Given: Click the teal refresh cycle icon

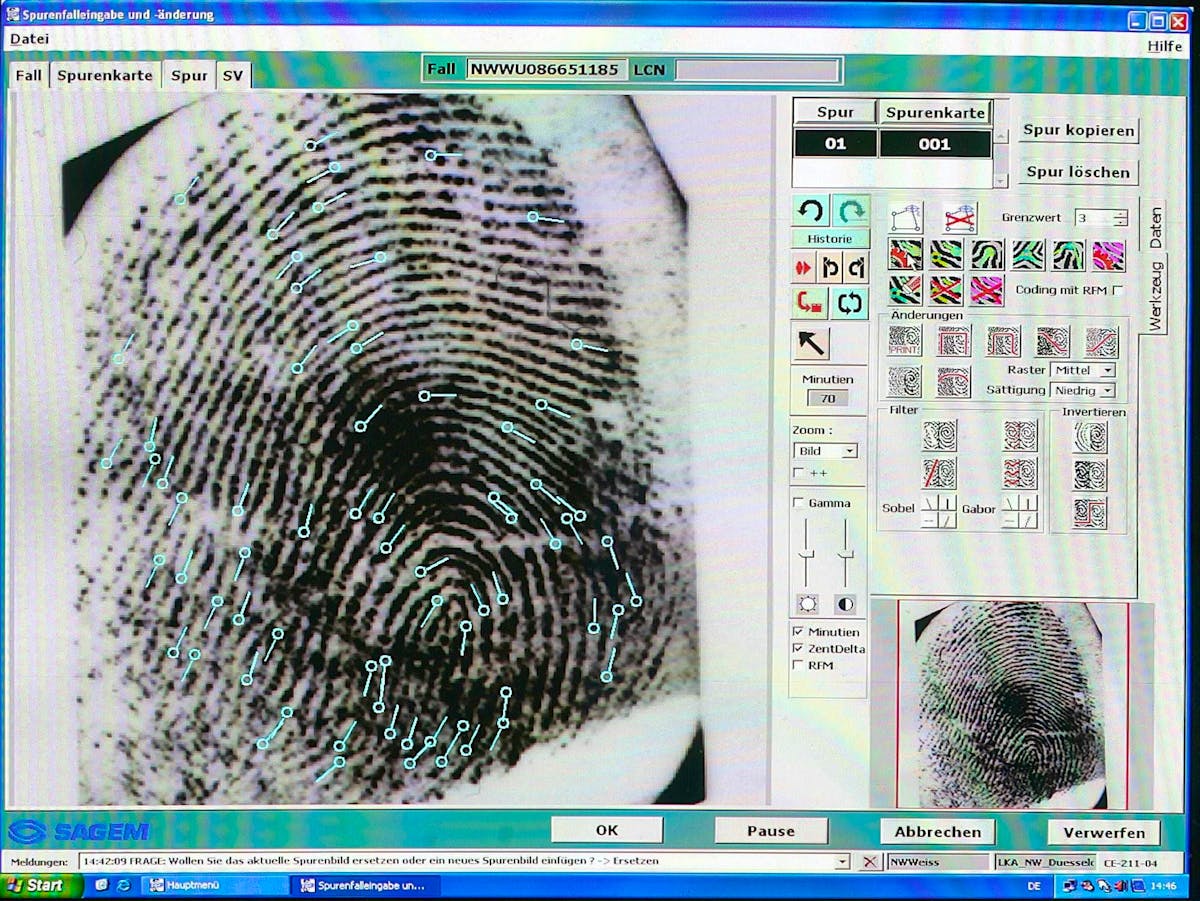Looking at the screenshot, I should [850, 303].
